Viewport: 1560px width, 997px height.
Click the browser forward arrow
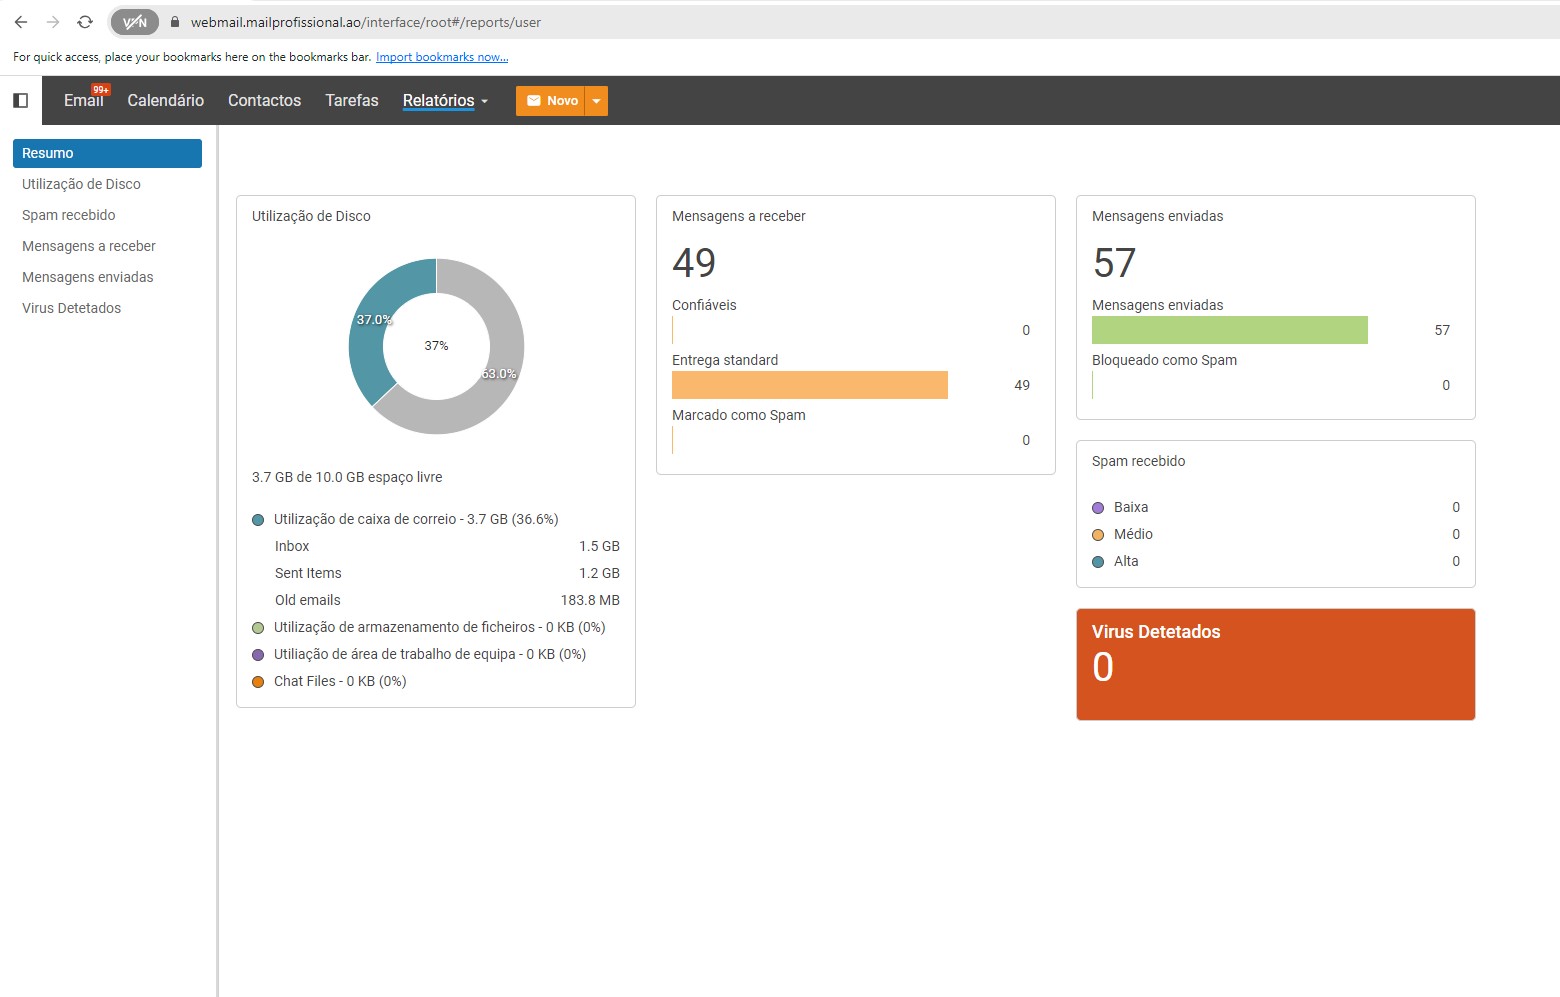pyautogui.click(x=53, y=22)
